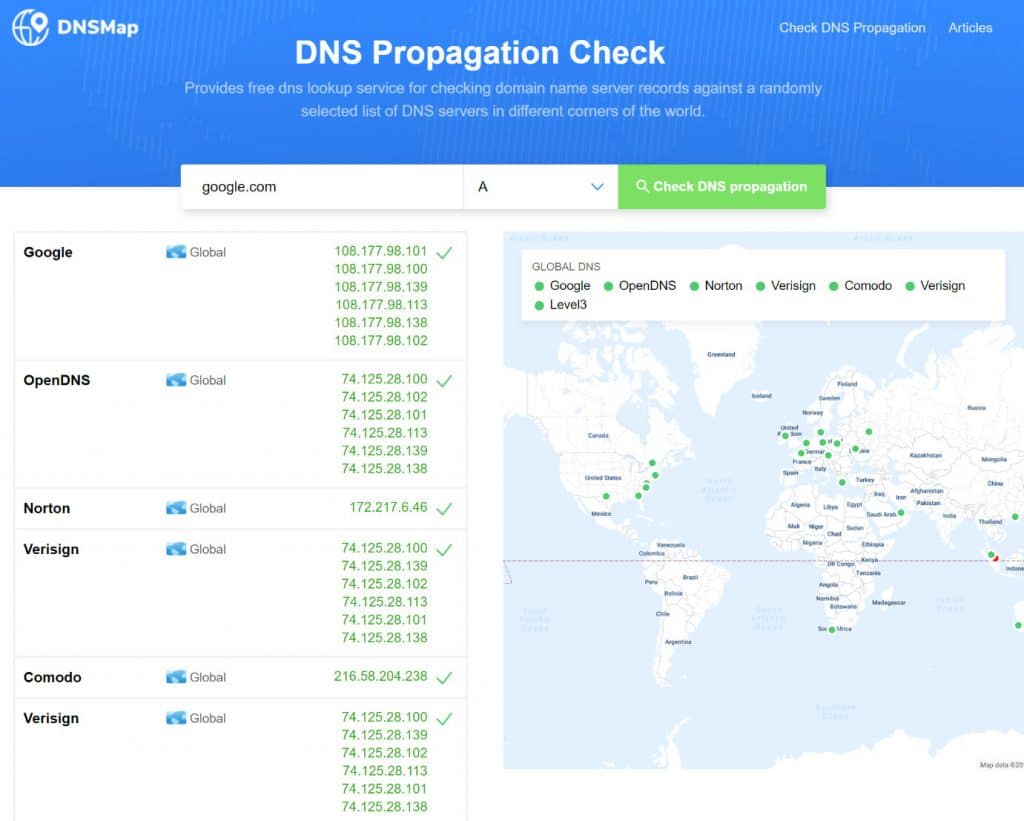Open the record type dropdown showing A
1024x821 pixels.
point(541,187)
